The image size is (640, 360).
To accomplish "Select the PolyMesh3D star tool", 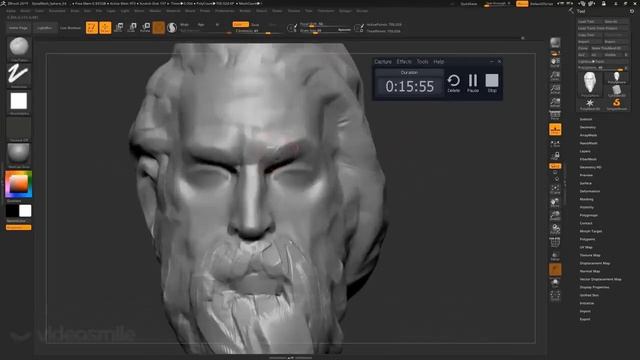I will (590, 104).
